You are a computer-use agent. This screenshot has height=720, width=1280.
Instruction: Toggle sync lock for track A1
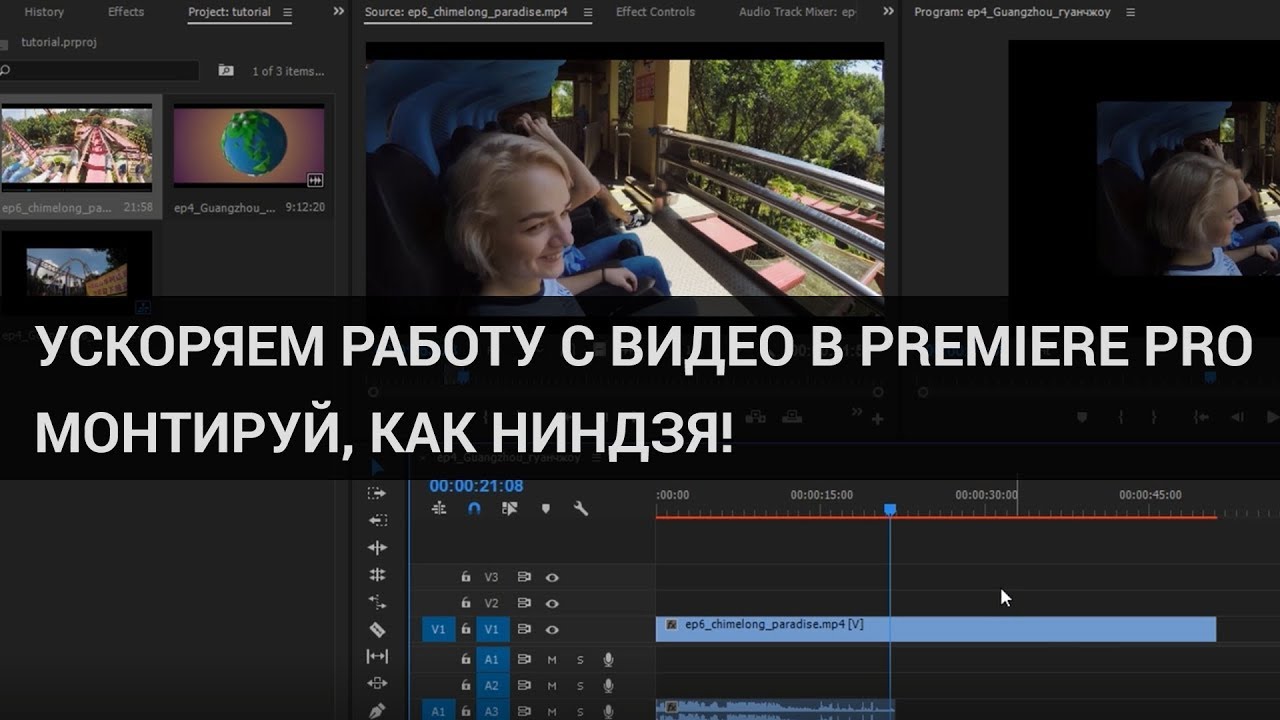pyautogui.click(x=523, y=660)
